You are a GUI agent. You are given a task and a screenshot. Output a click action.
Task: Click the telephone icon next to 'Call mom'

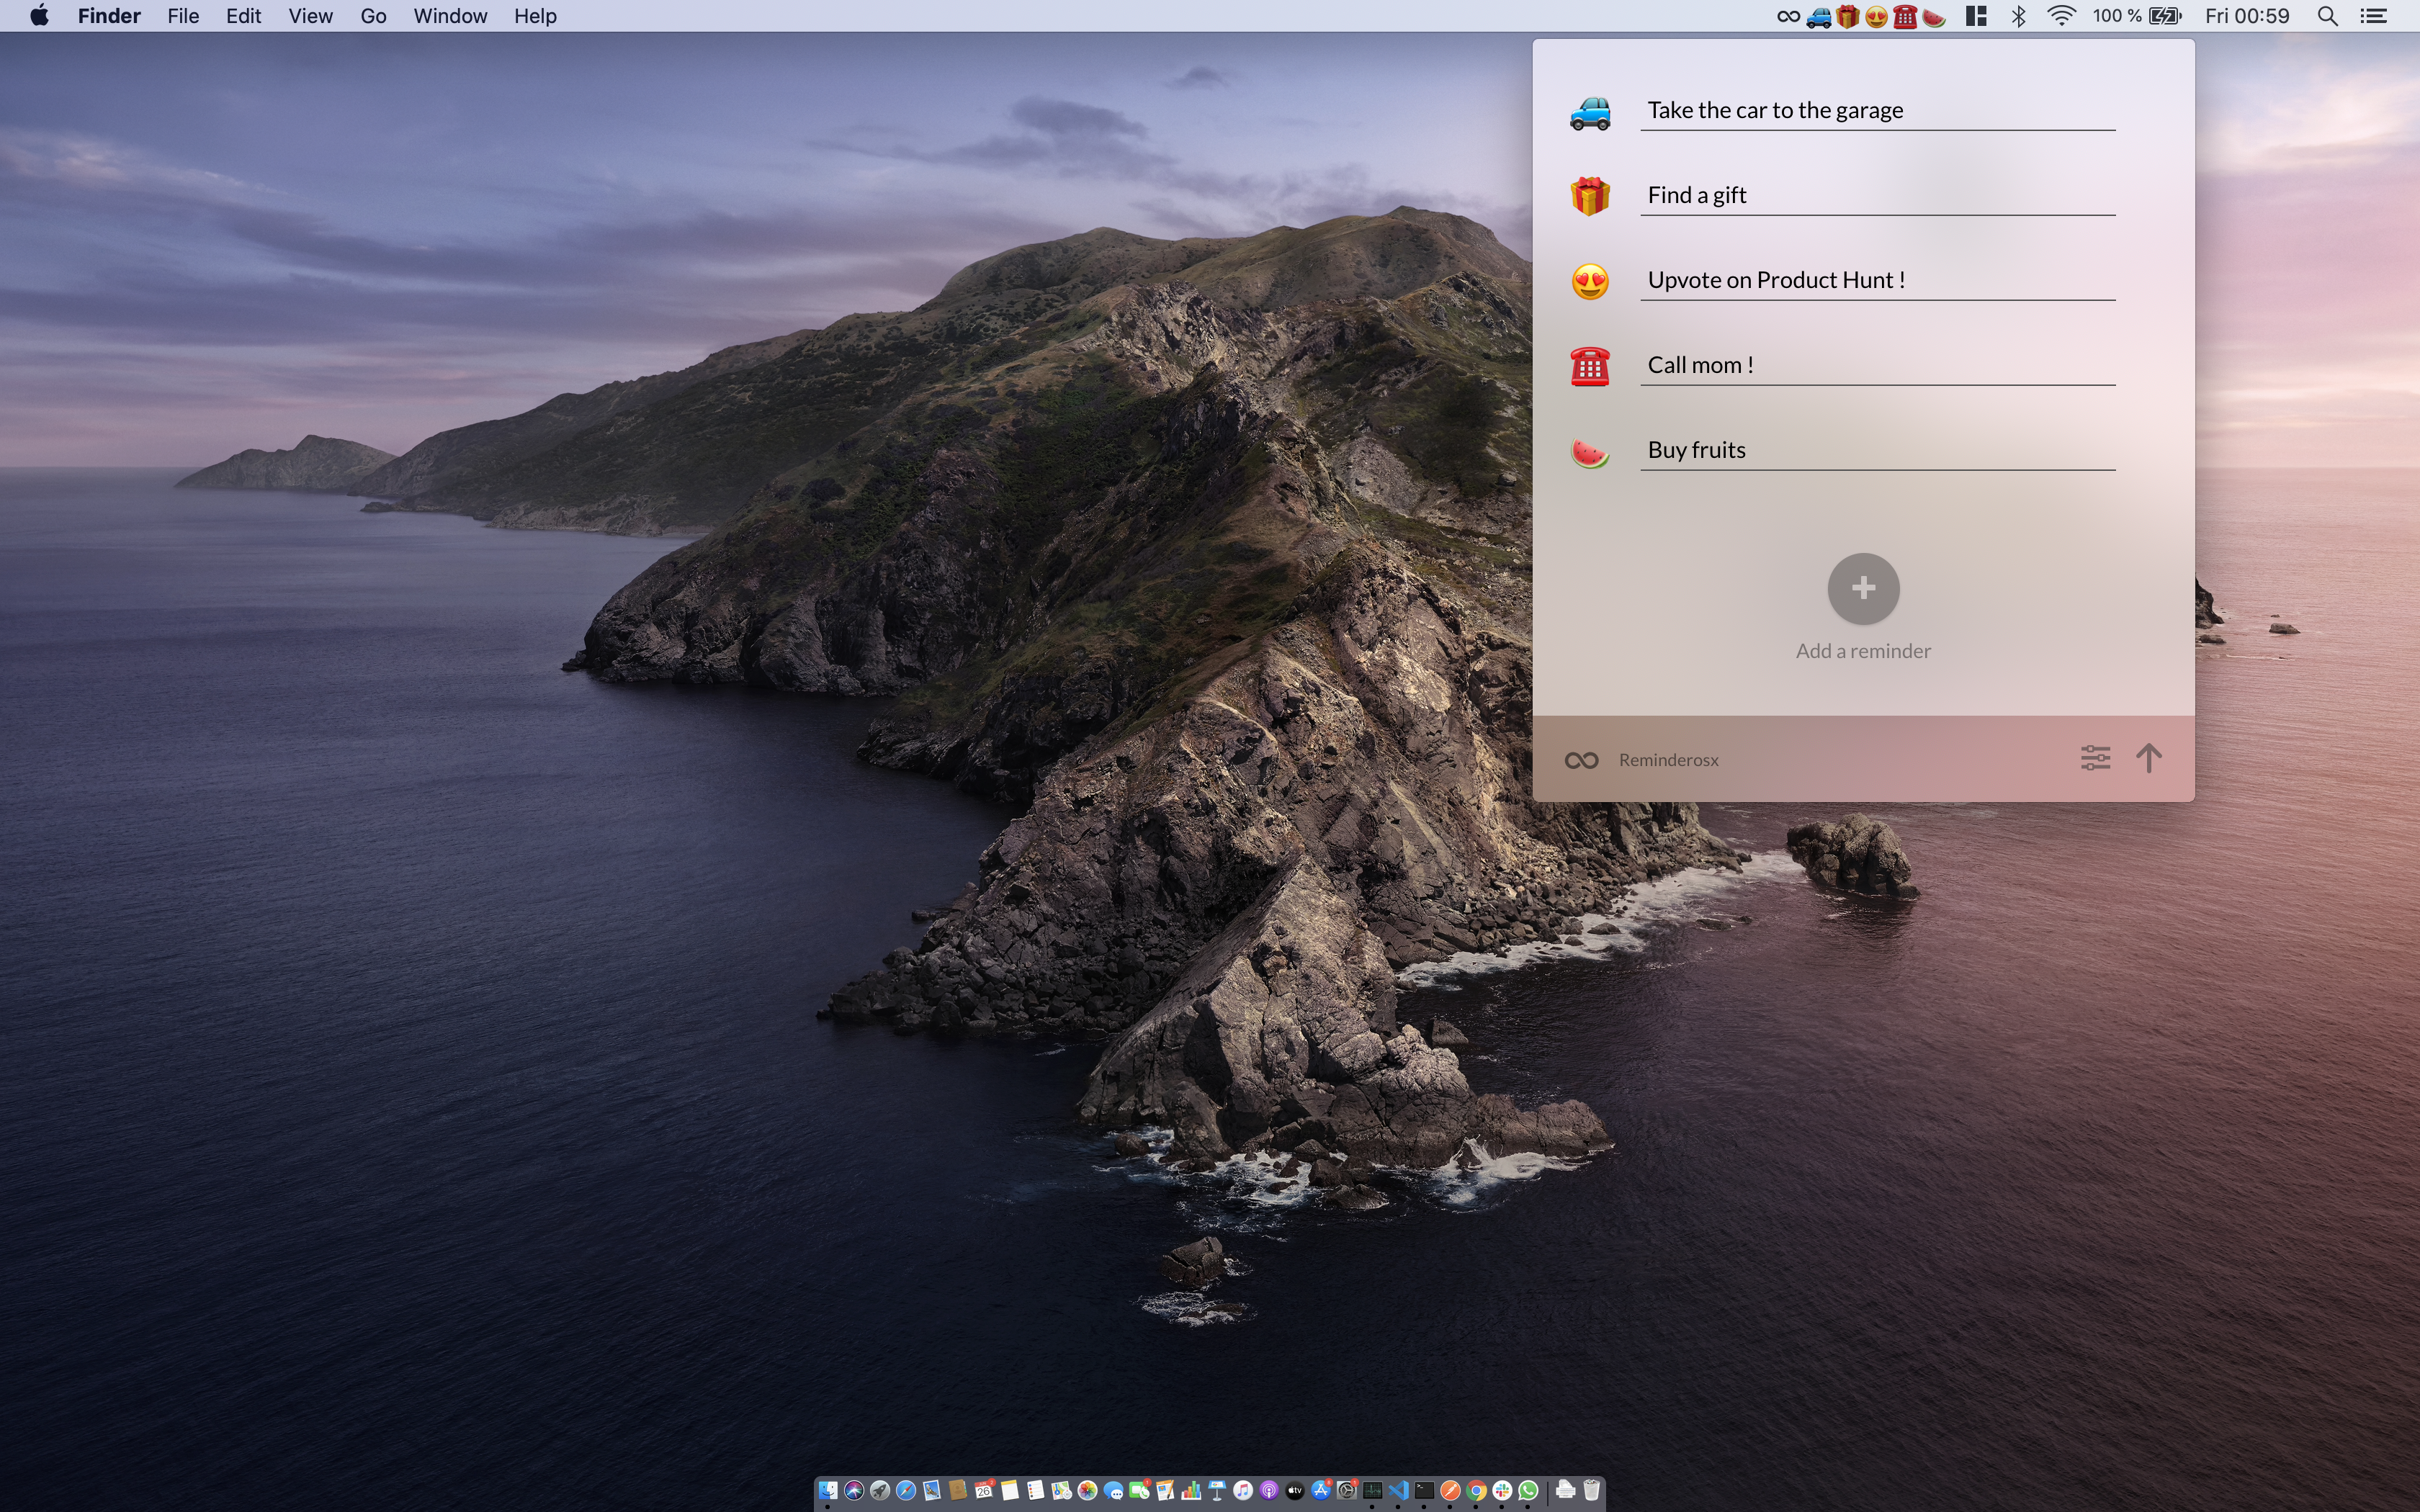(1591, 366)
